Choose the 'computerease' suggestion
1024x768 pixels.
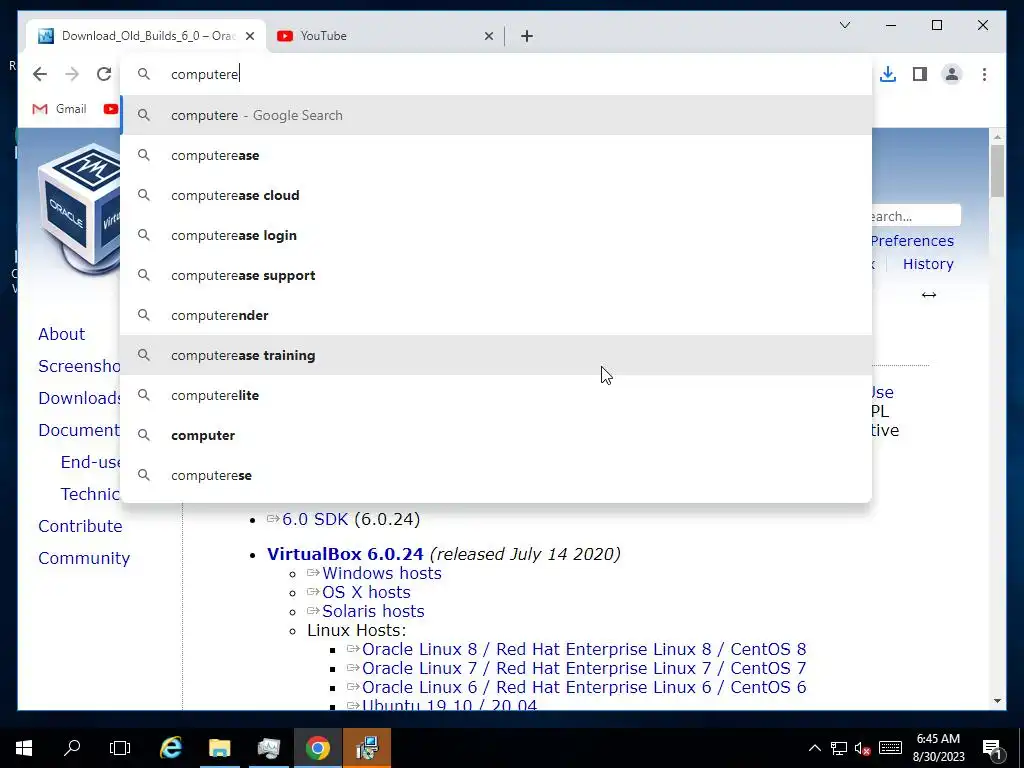pos(496,155)
